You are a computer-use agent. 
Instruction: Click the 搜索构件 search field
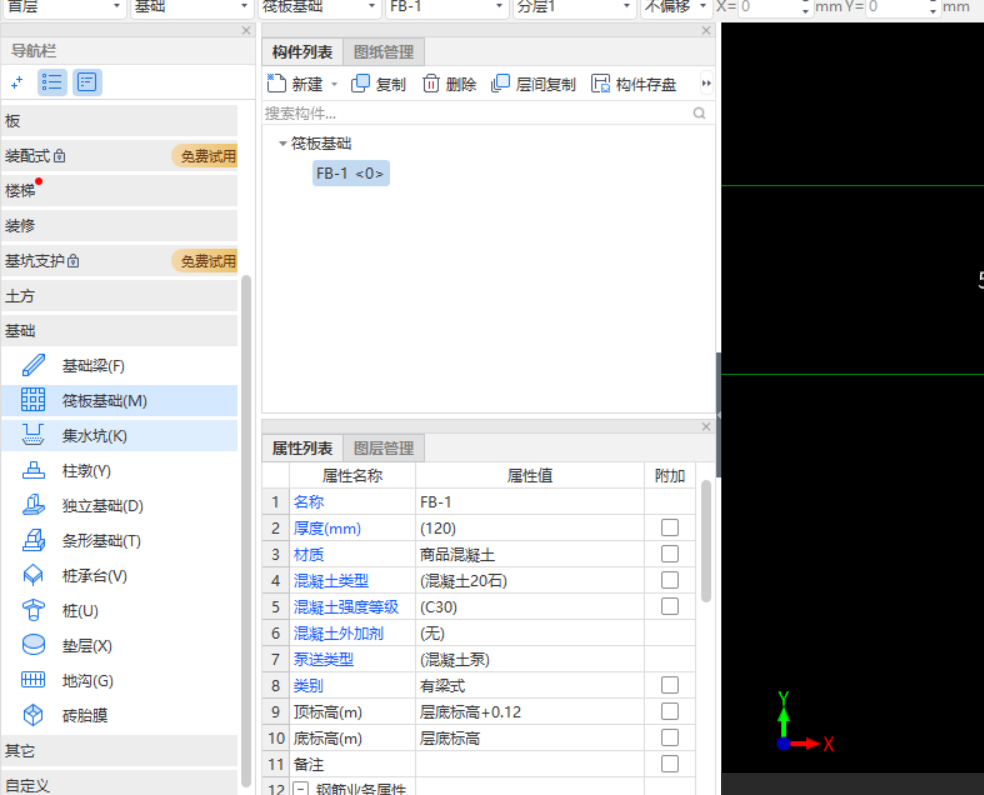click(477, 114)
